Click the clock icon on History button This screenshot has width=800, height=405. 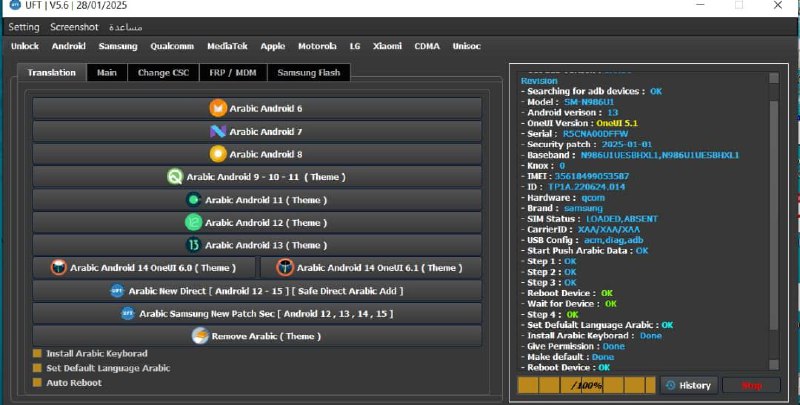click(x=671, y=385)
